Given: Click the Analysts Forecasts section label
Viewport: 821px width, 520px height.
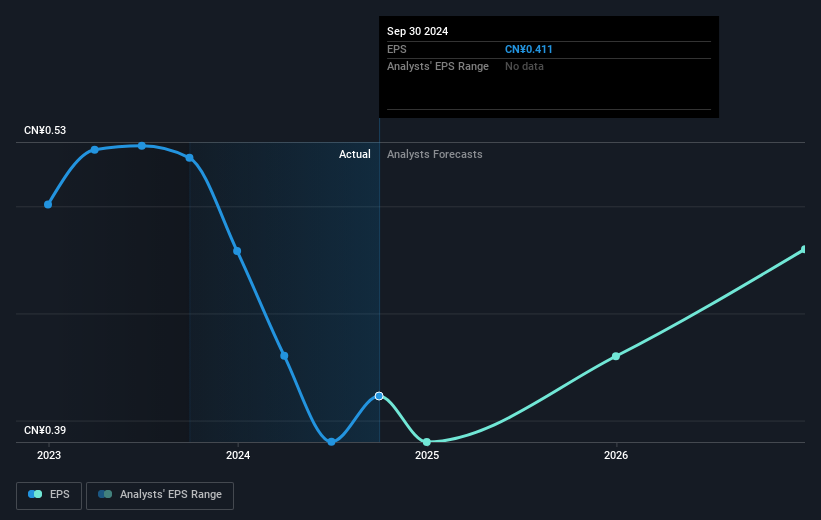Looking at the screenshot, I should click(x=435, y=154).
